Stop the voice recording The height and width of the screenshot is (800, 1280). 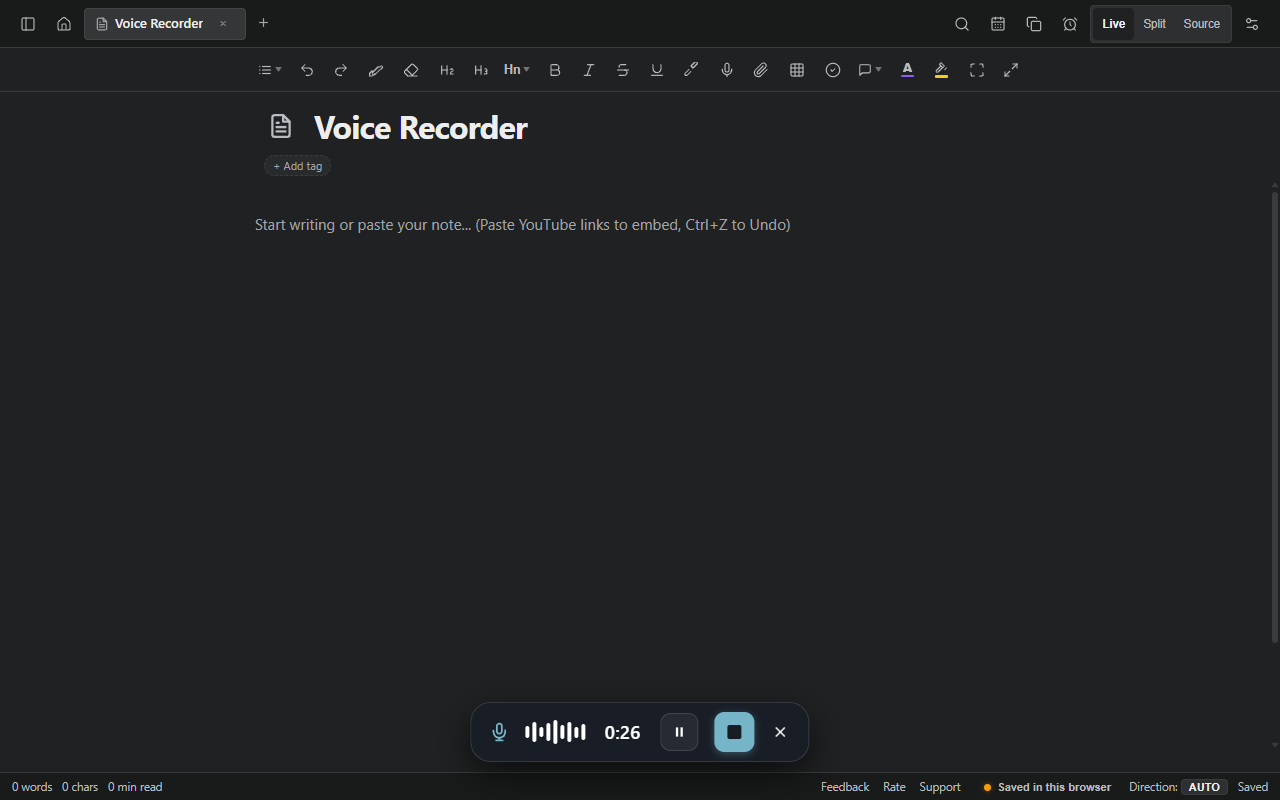[734, 732]
